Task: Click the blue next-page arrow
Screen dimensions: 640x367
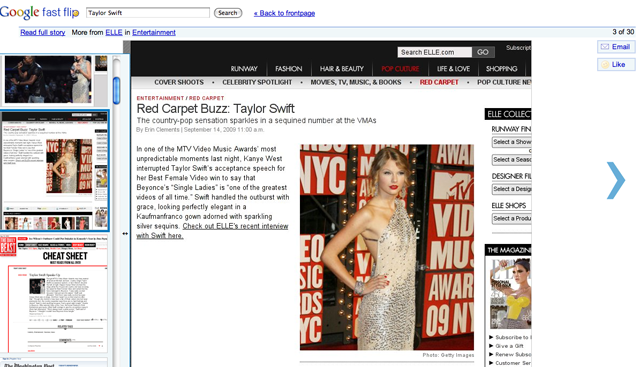Action: [616, 180]
